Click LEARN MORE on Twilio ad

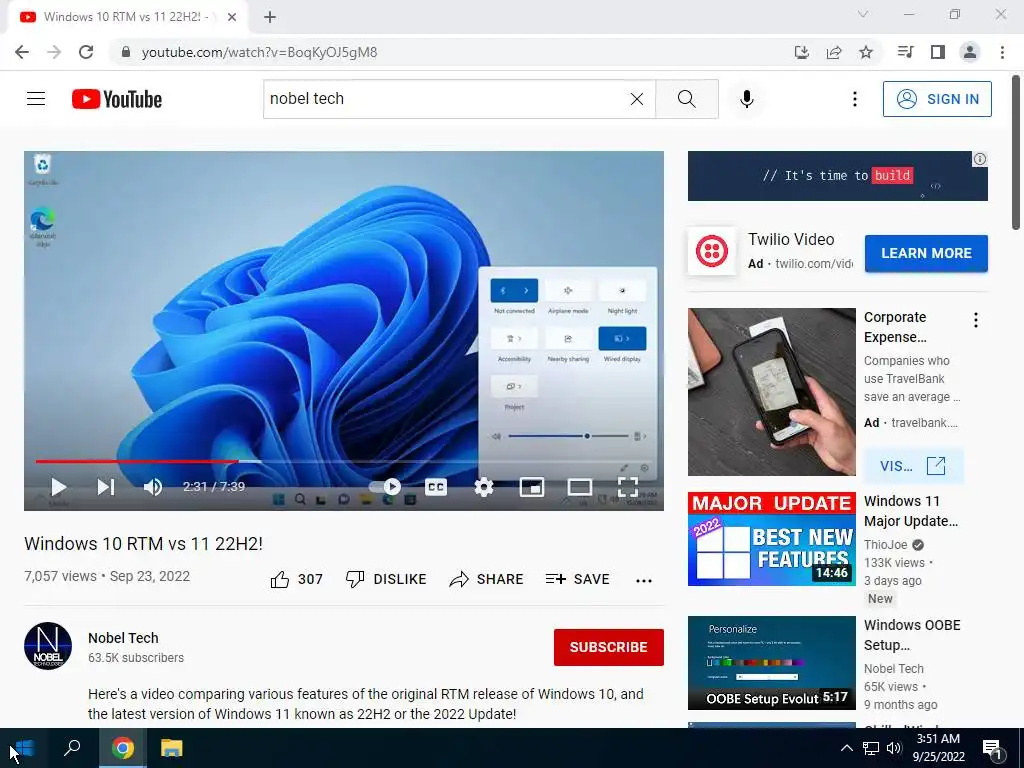[x=926, y=253]
